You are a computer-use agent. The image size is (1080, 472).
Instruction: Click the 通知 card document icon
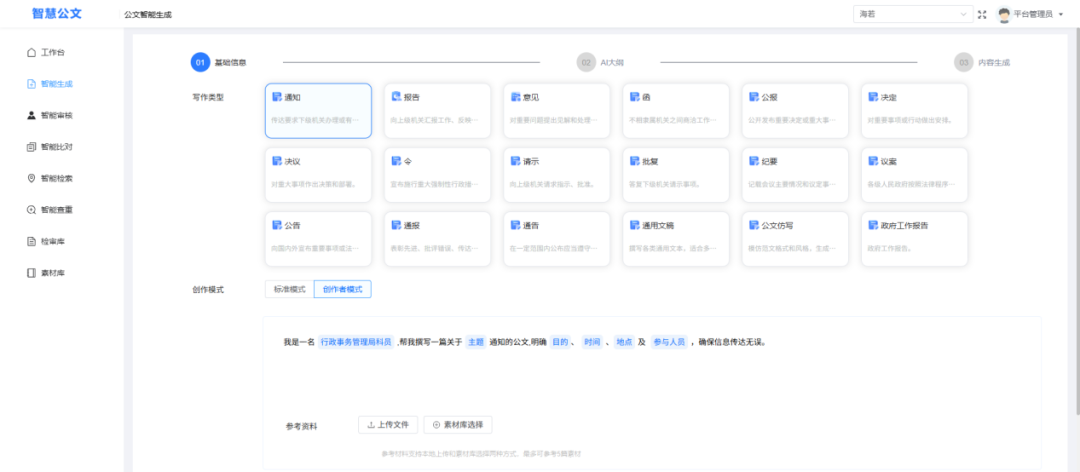(277, 97)
